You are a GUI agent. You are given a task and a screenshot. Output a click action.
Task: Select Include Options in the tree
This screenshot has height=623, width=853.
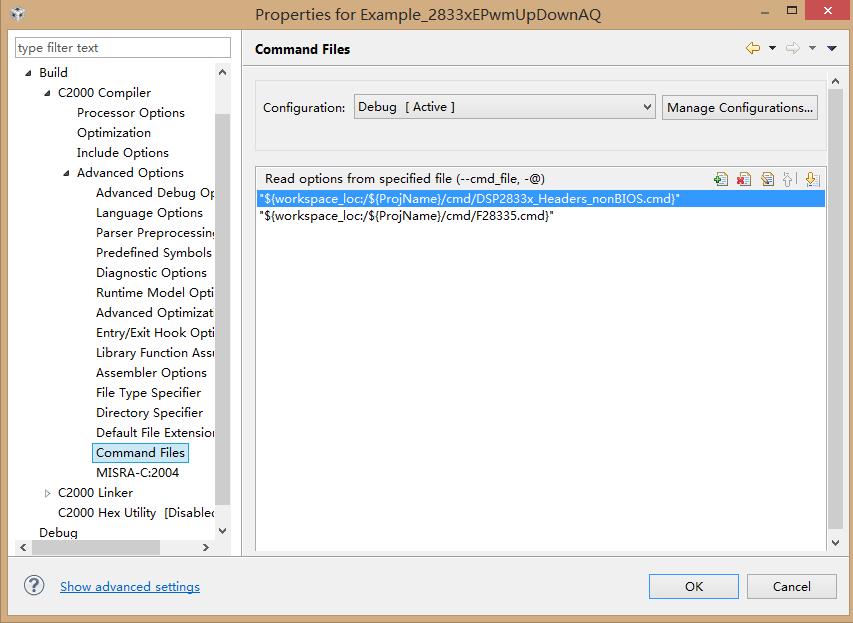click(x=122, y=153)
